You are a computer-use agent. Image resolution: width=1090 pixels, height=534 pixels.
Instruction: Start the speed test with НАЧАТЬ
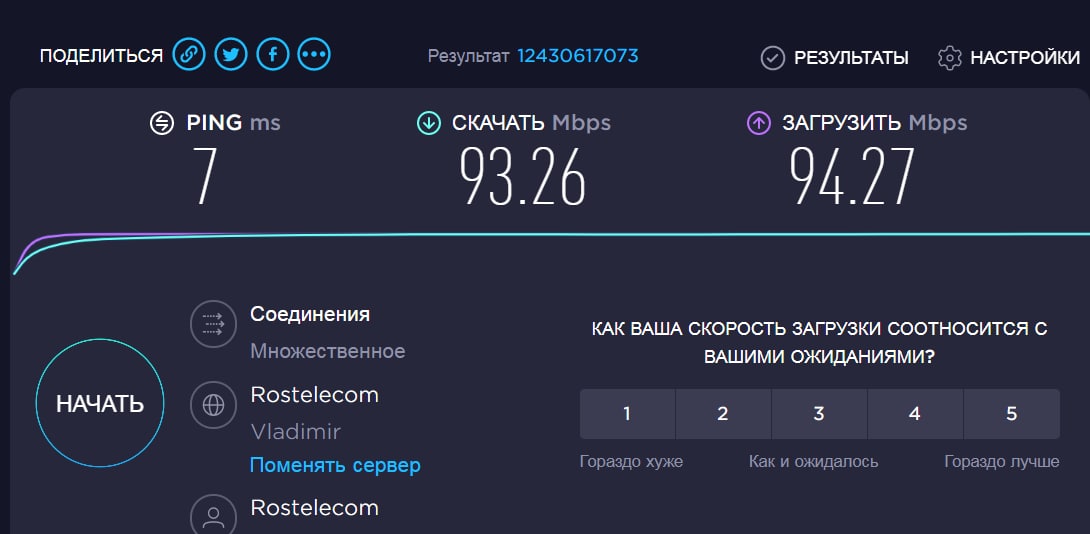click(x=100, y=403)
